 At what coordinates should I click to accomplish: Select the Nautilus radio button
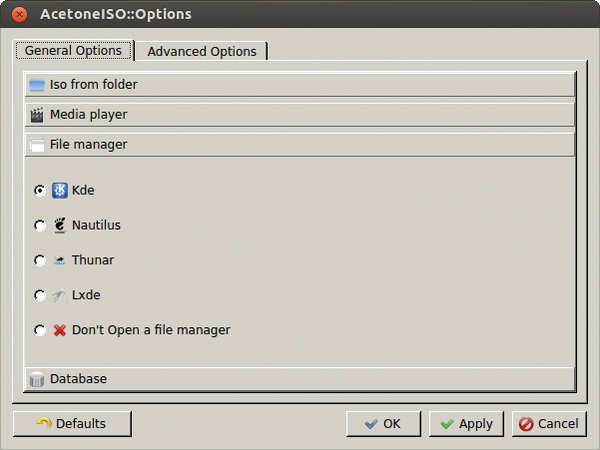(x=40, y=225)
